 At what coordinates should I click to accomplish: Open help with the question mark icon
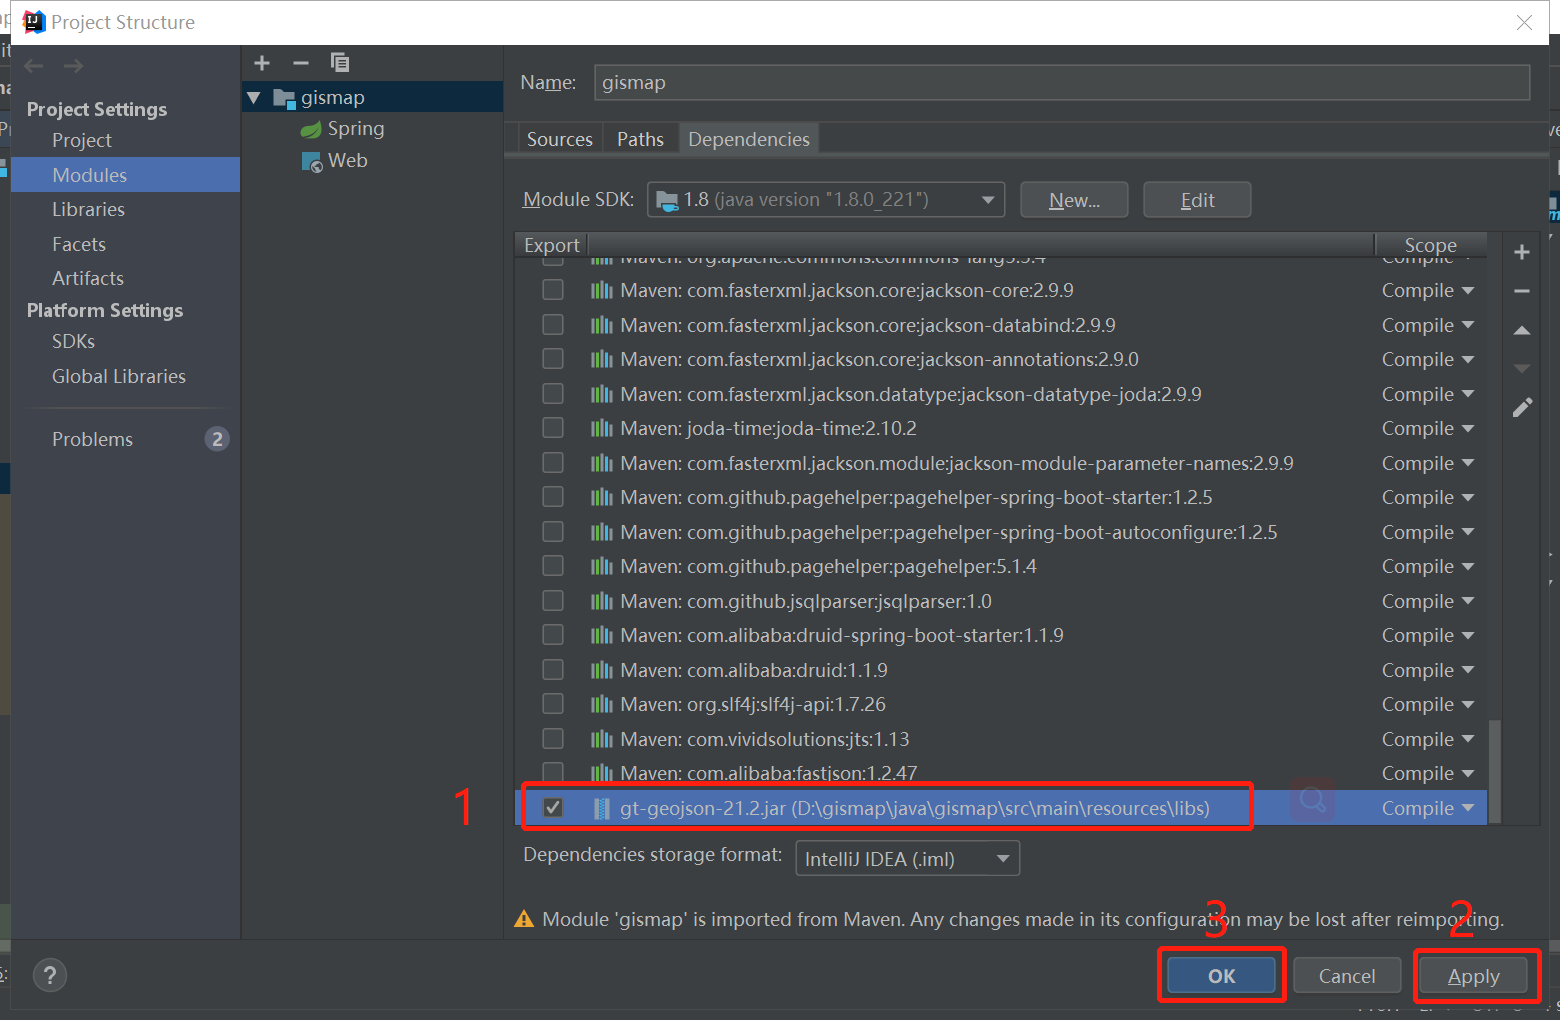pos(50,975)
